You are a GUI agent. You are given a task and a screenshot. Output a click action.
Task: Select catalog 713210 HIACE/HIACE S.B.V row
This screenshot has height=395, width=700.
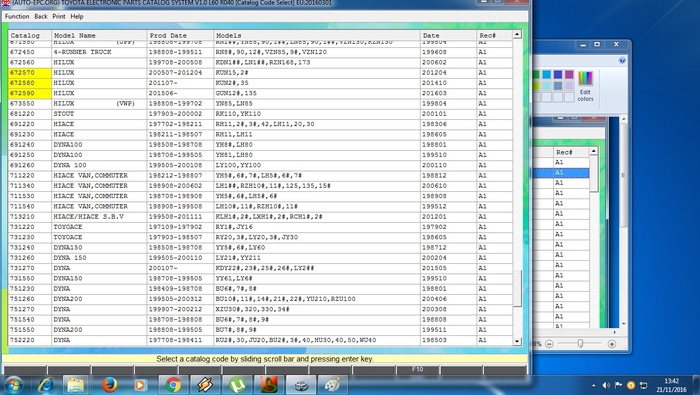pyautogui.click(x=260, y=216)
